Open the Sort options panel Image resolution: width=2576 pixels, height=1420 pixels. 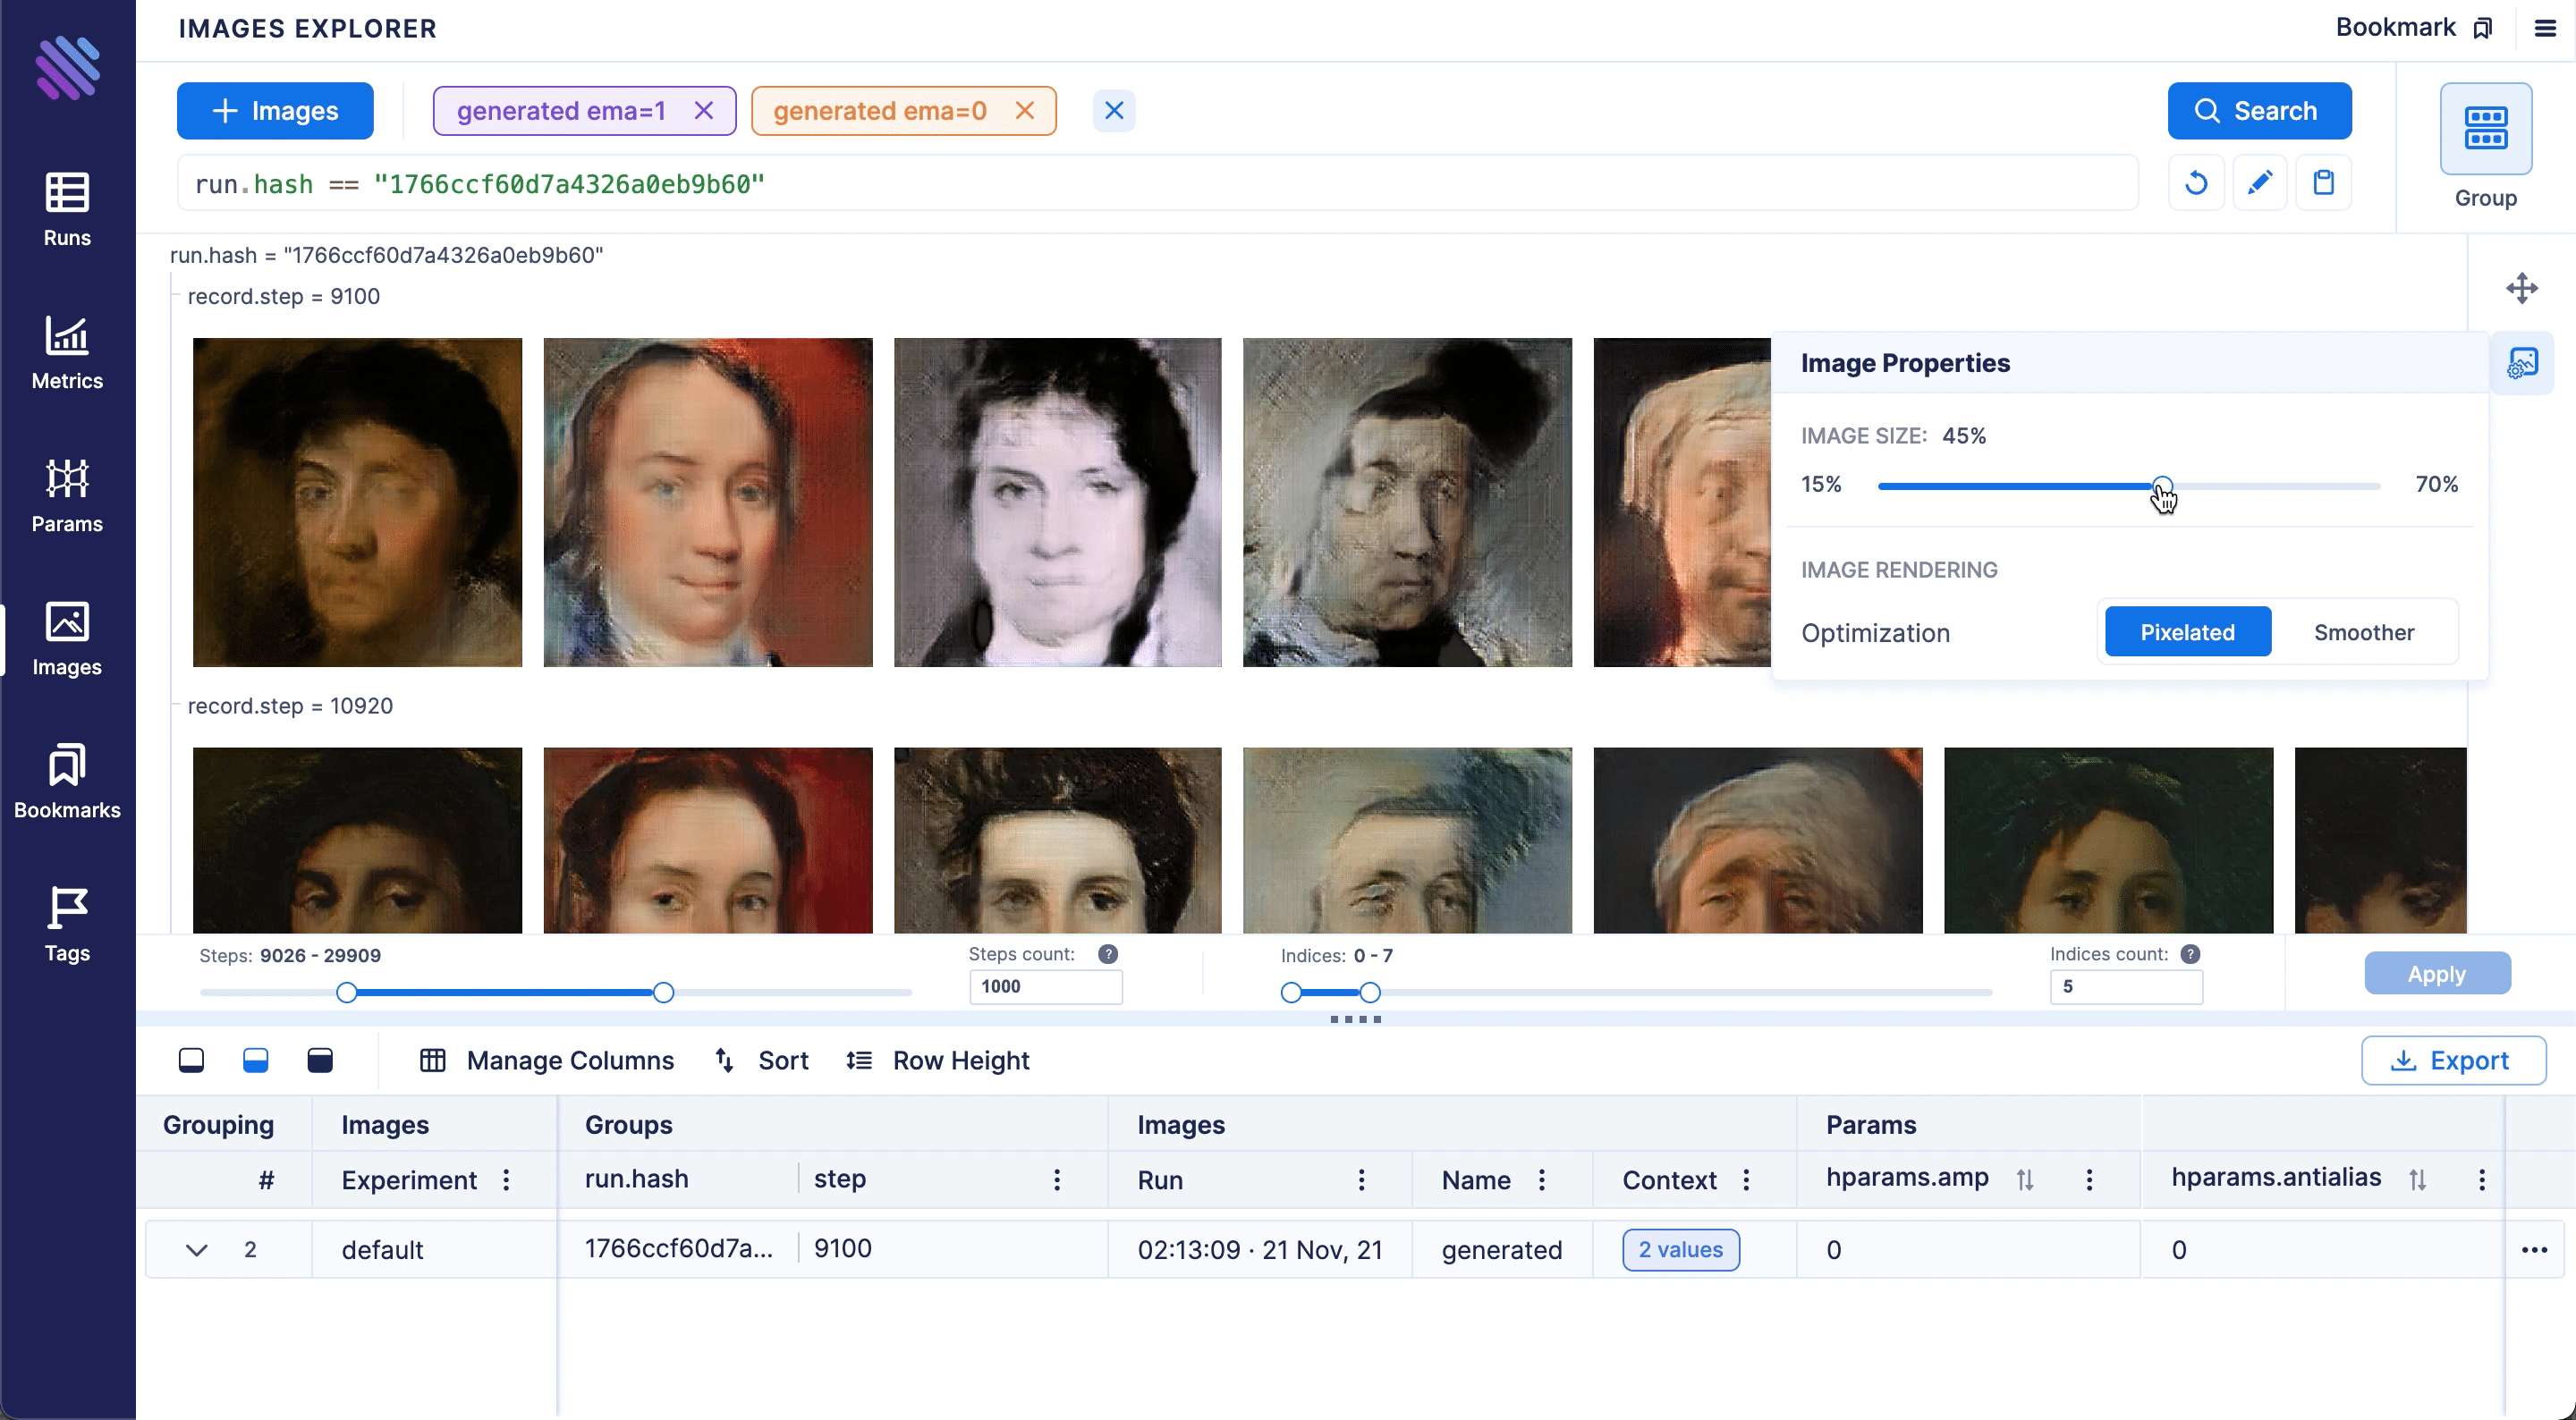(x=762, y=1060)
